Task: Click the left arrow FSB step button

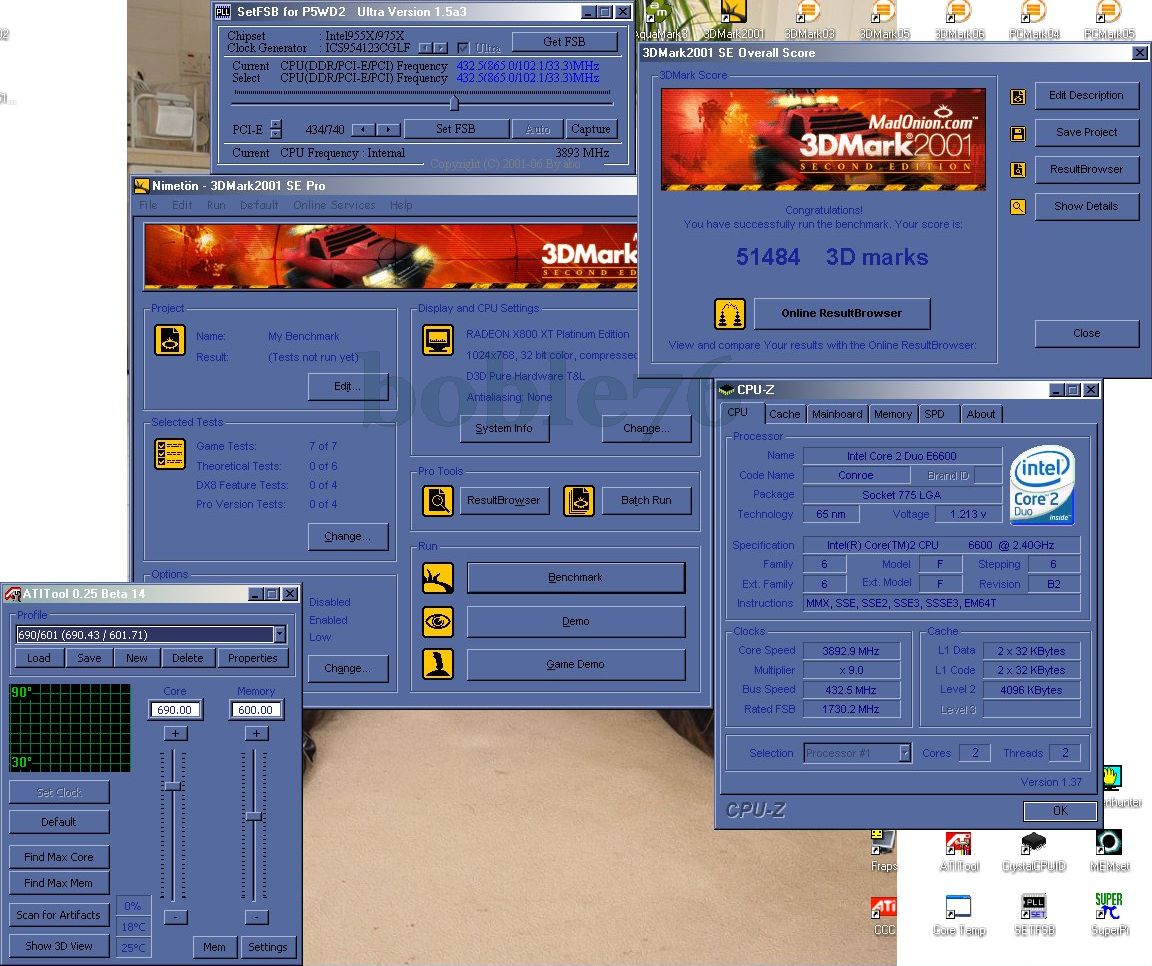Action: pos(363,130)
